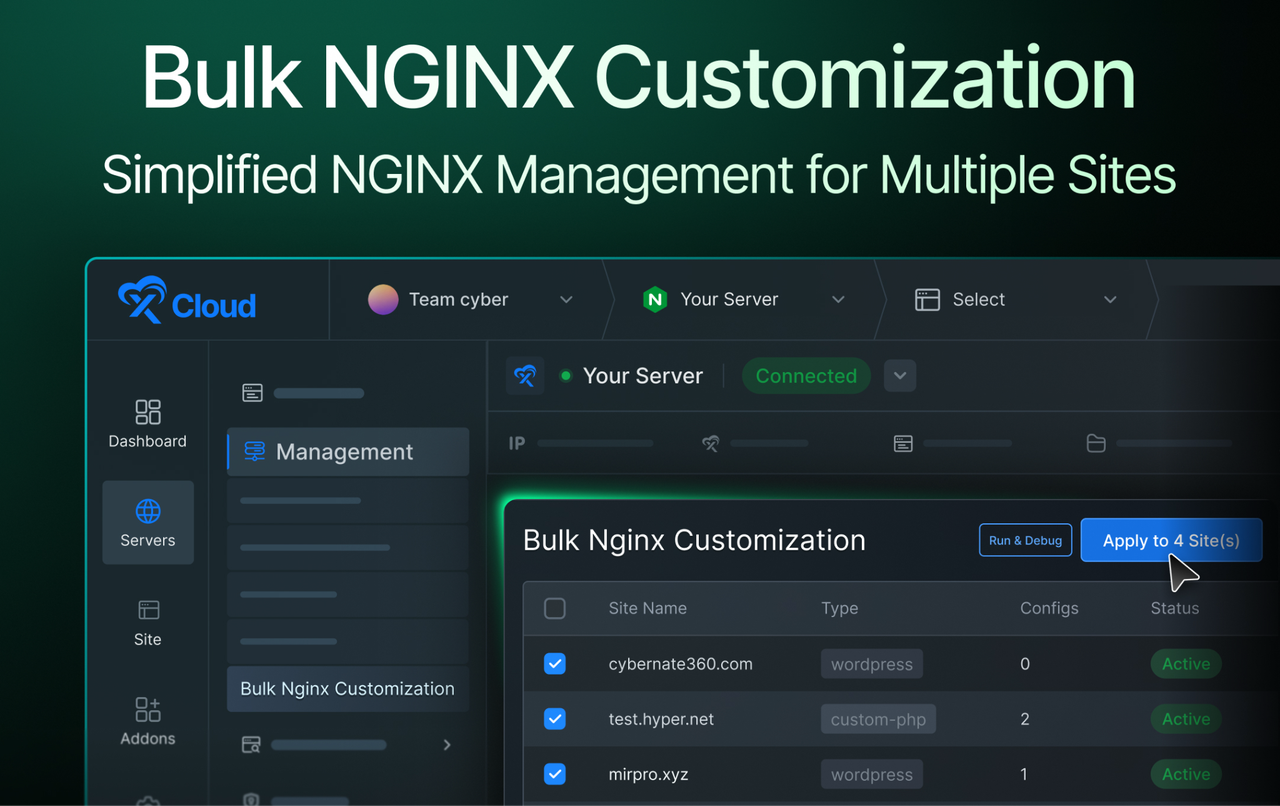The height and width of the screenshot is (806, 1280).
Task: Click the folder icon in server info row
Action: [1096, 443]
